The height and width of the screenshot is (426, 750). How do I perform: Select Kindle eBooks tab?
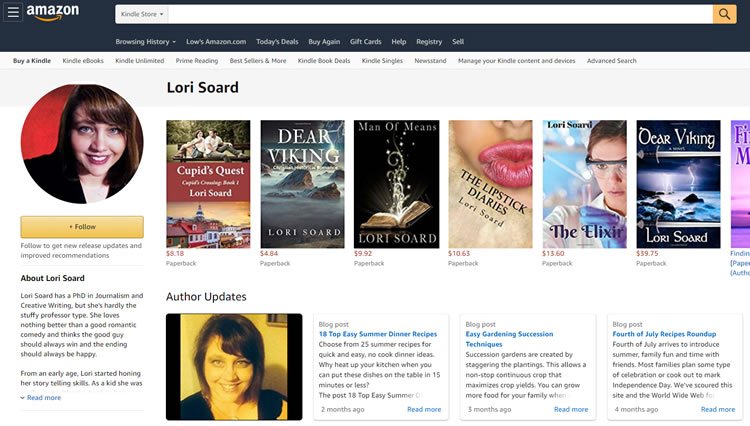coord(83,61)
